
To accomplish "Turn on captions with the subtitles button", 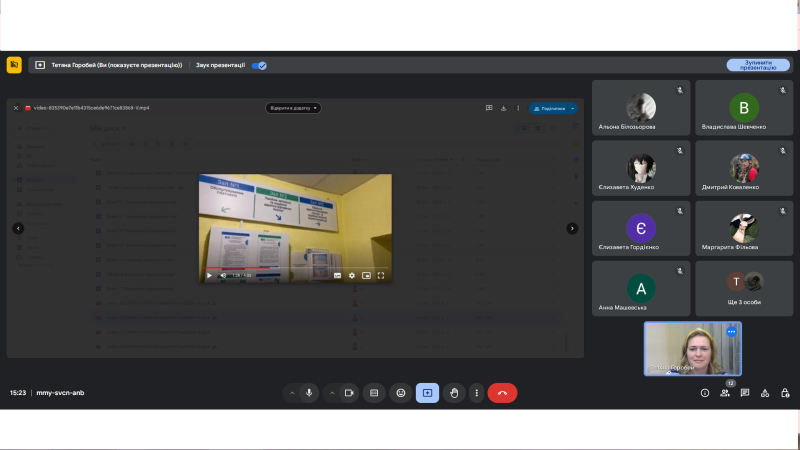I will tap(374, 393).
